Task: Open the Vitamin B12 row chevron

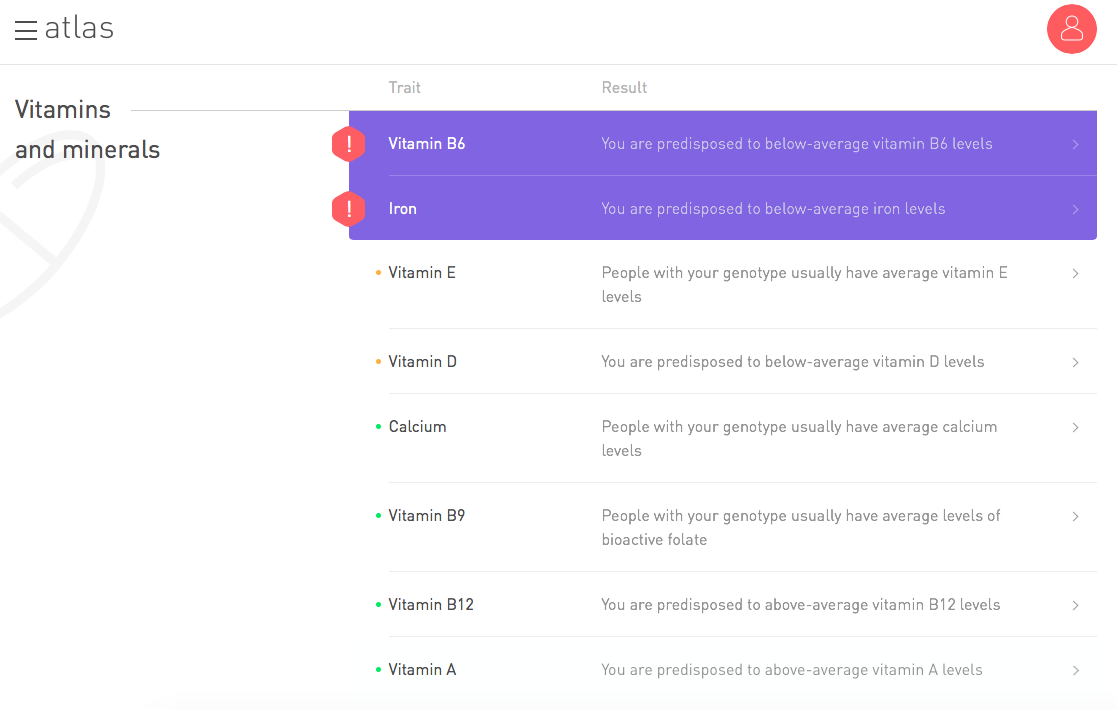Action: coord(1075,605)
